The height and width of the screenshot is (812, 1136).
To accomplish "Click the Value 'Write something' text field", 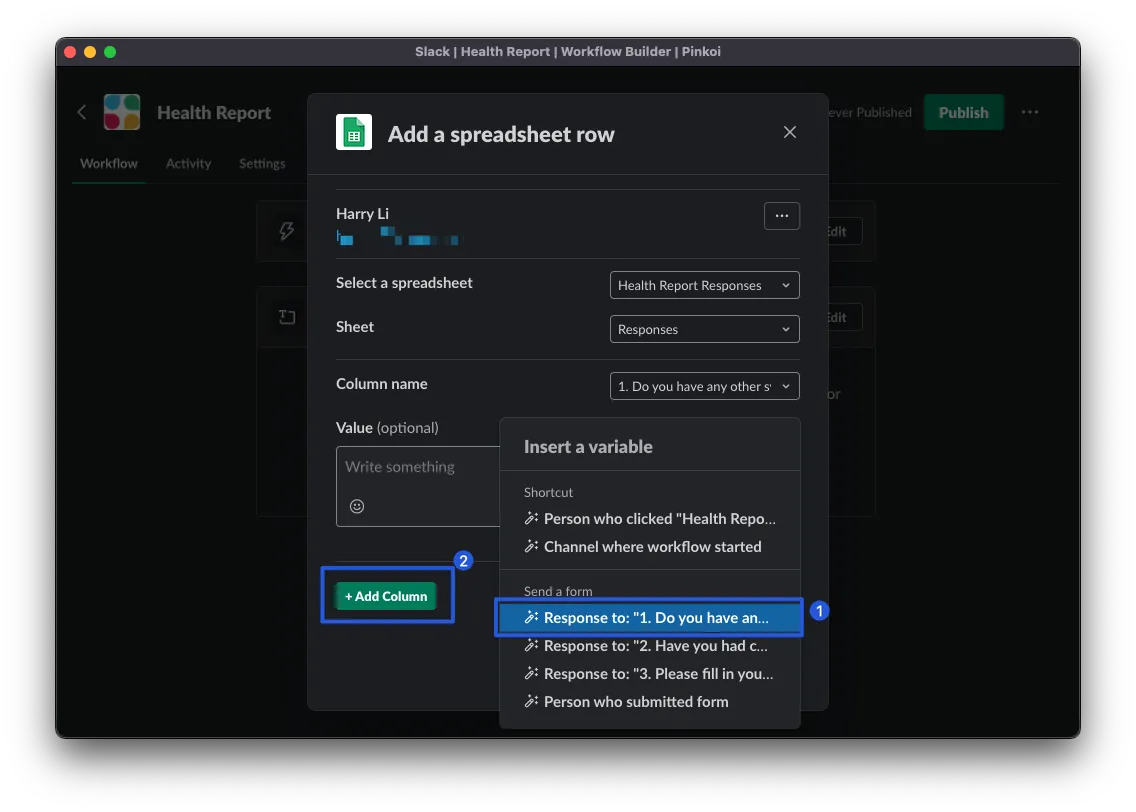I will click(420, 468).
